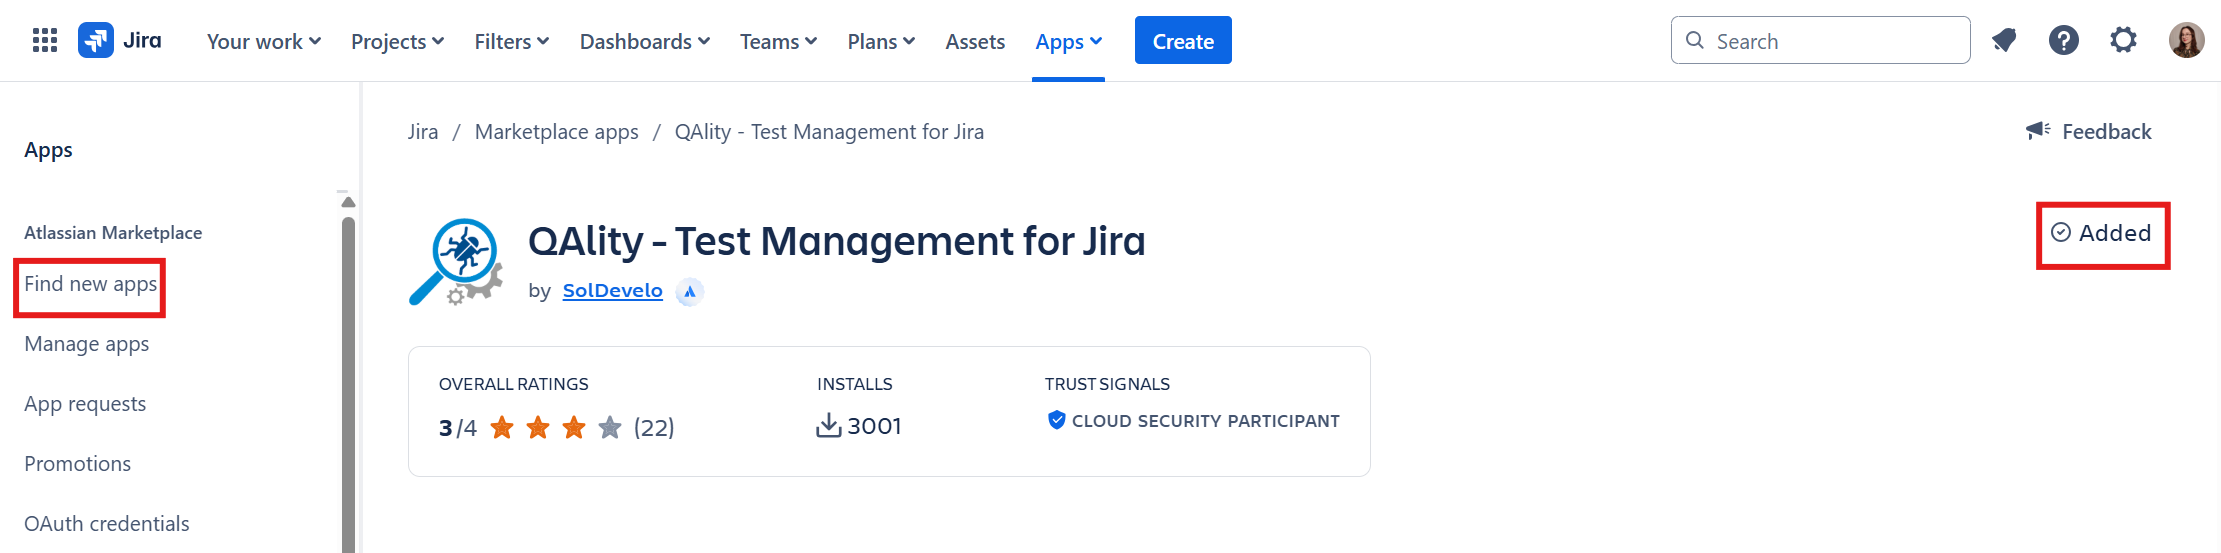Image resolution: width=2221 pixels, height=553 pixels.
Task: Expand the Teams dropdown
Action: click(x=779, y=42)
